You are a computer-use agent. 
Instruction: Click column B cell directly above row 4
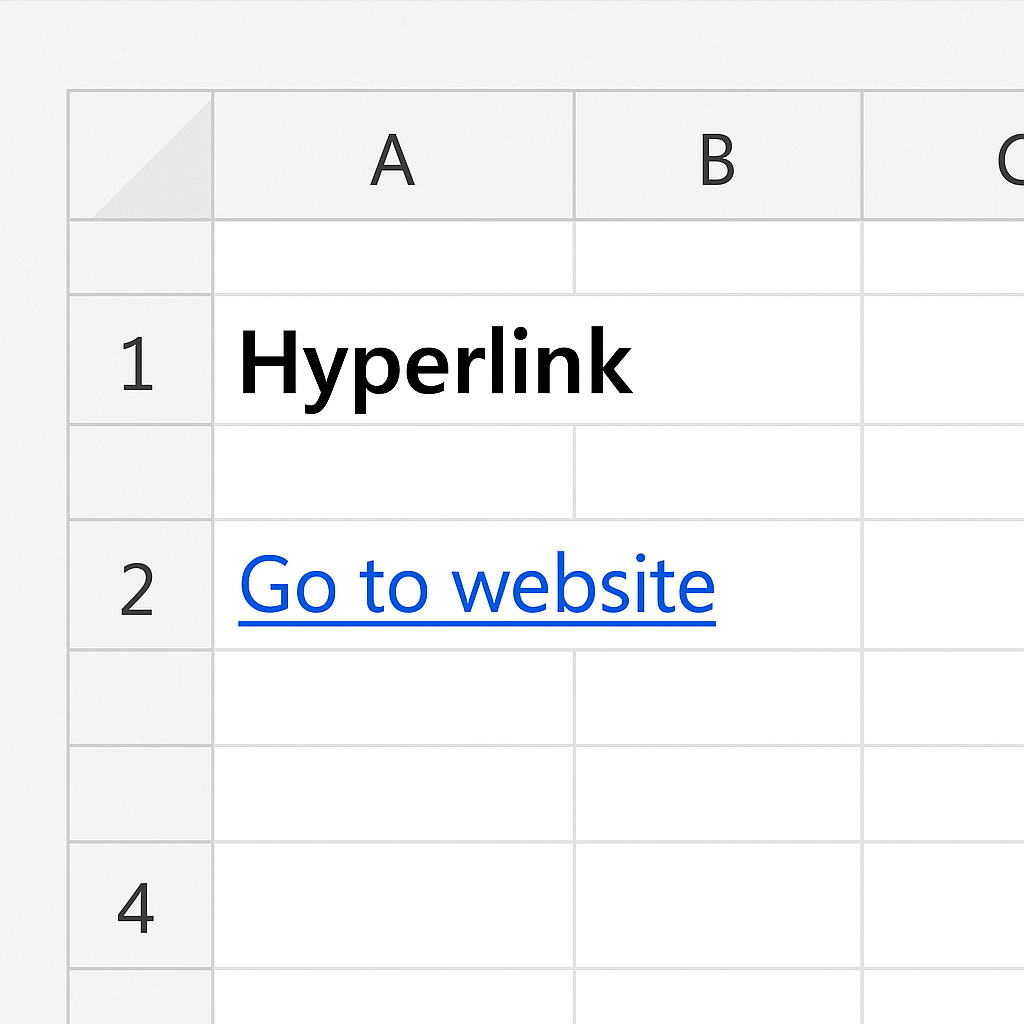point(717,794)
